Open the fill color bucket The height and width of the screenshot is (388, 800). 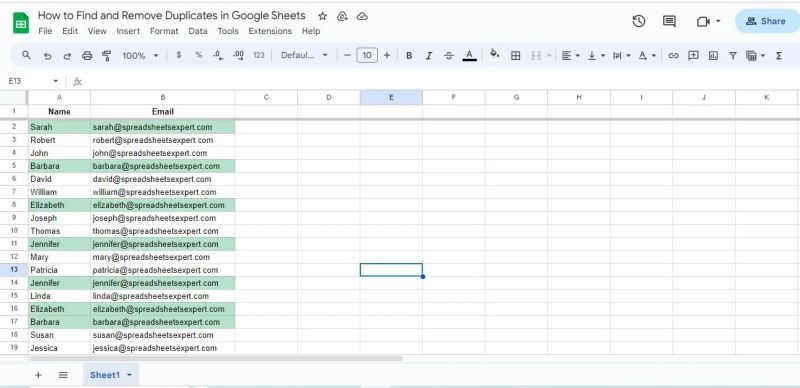click(494, 54)
